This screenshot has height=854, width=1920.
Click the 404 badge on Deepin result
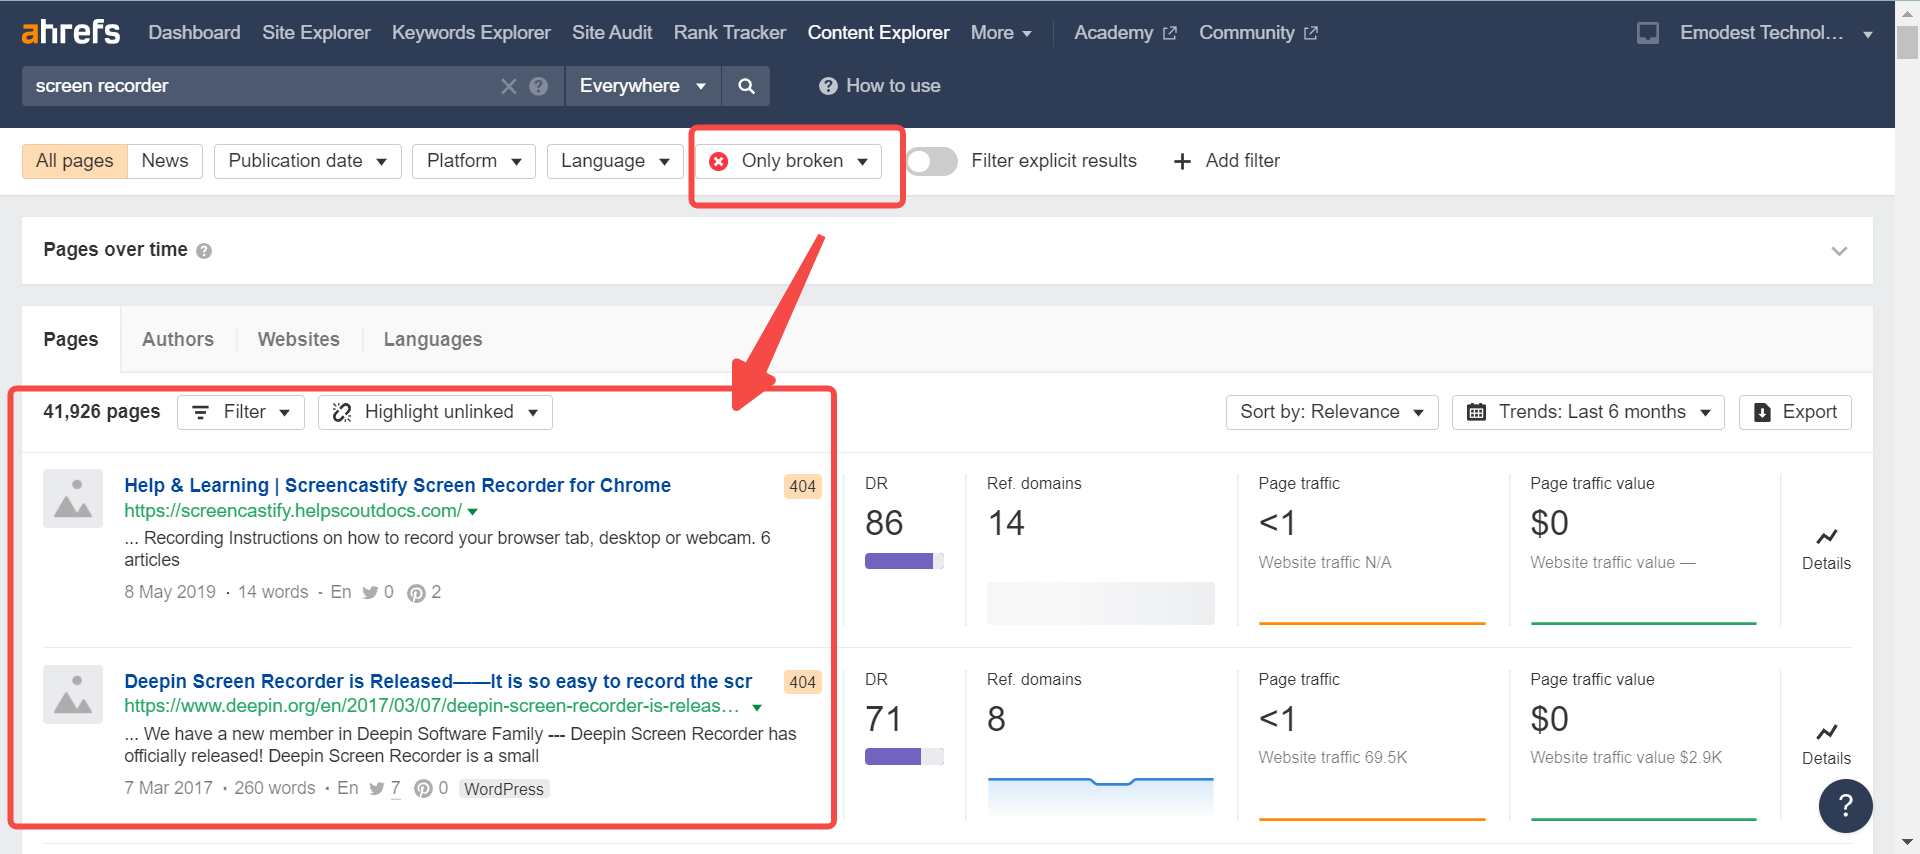[802, 682]
